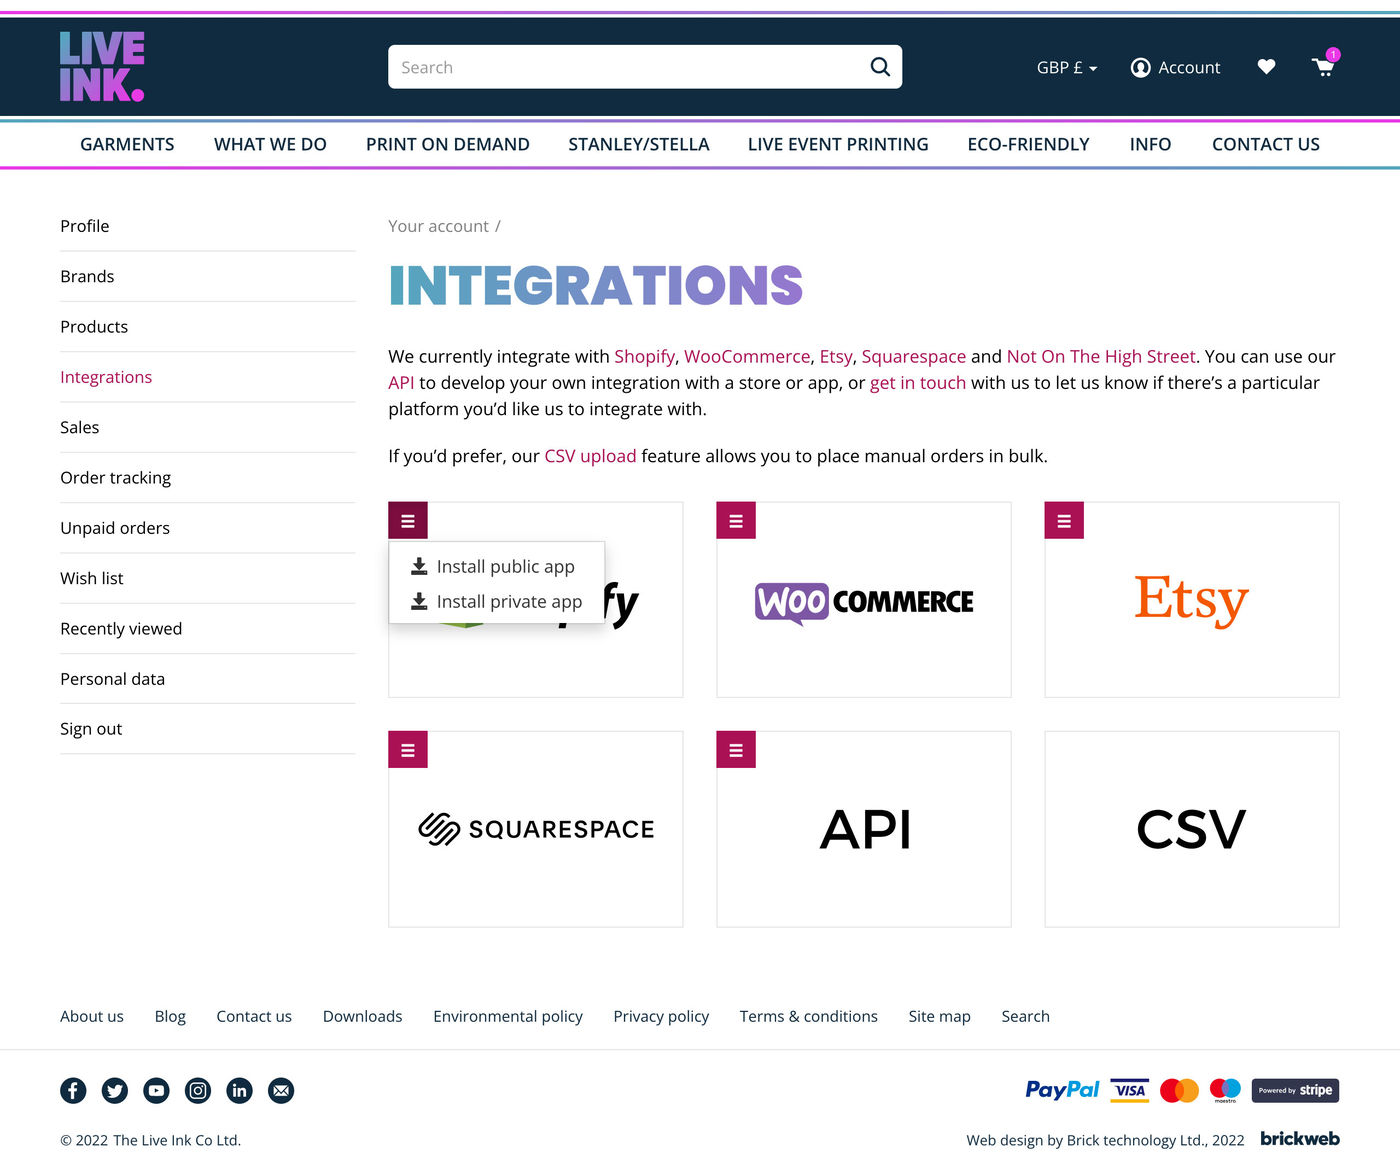Open the Facebook social icon
The width and height of the screenshot is (1400, 1176).
pos(73,1090)
